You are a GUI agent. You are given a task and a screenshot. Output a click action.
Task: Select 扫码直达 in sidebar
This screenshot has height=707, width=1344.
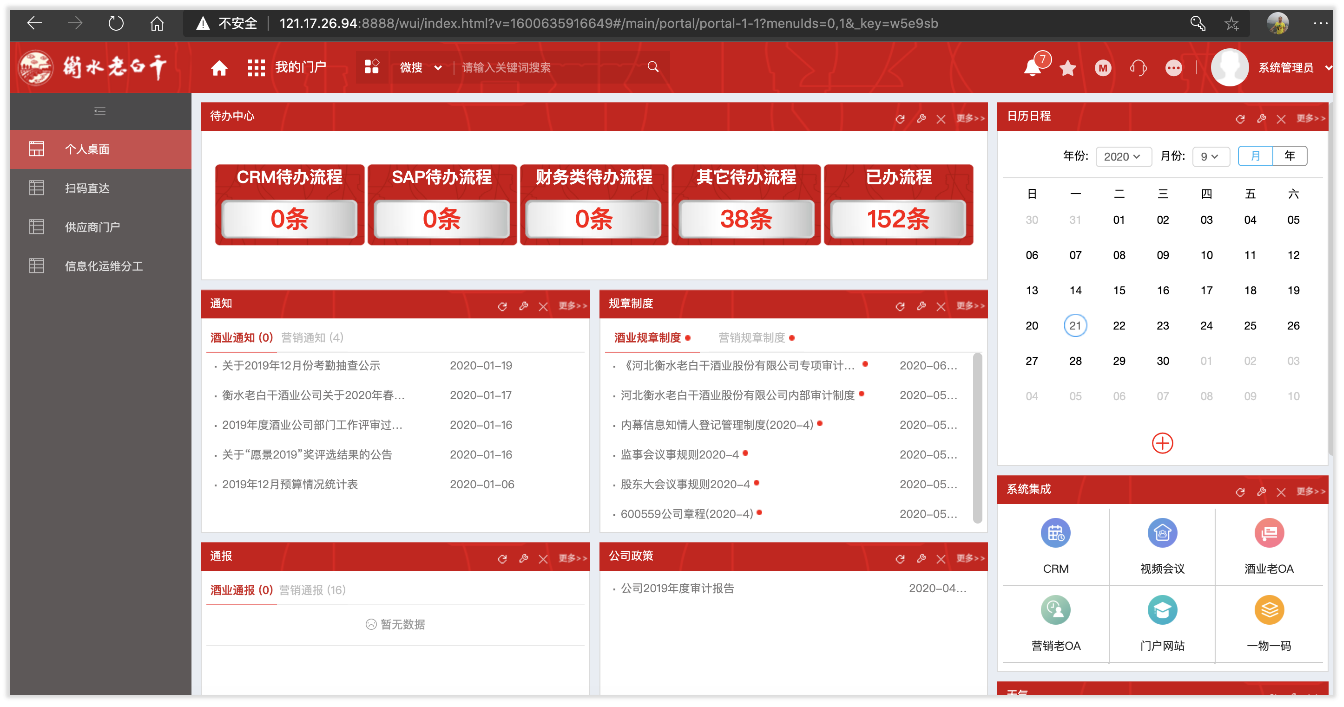coord(100,188)
